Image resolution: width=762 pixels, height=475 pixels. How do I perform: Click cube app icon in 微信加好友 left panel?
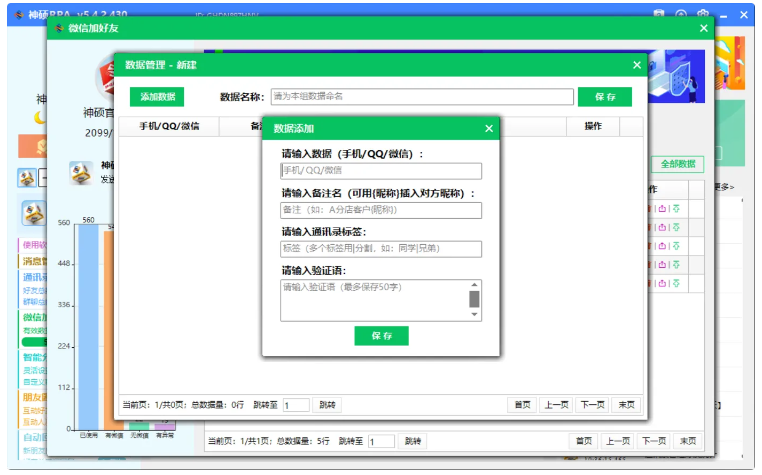(x=80, y=174)
